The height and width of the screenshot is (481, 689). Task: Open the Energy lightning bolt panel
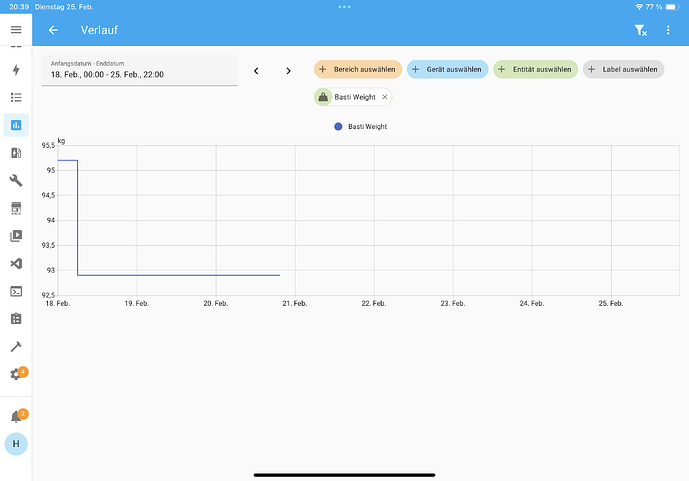click(16, 70)
